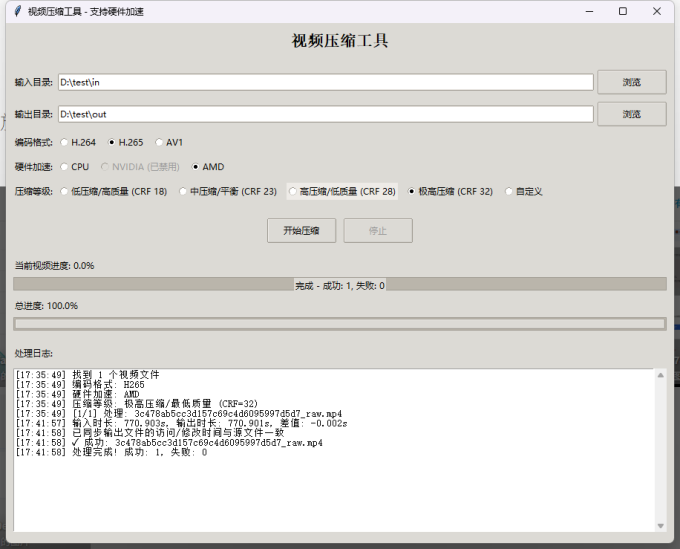This screenshot has width=680, height=549.
Task: Click log line '处理完成! 成功: 1, 失败: 0'
Action: point(111,452)
